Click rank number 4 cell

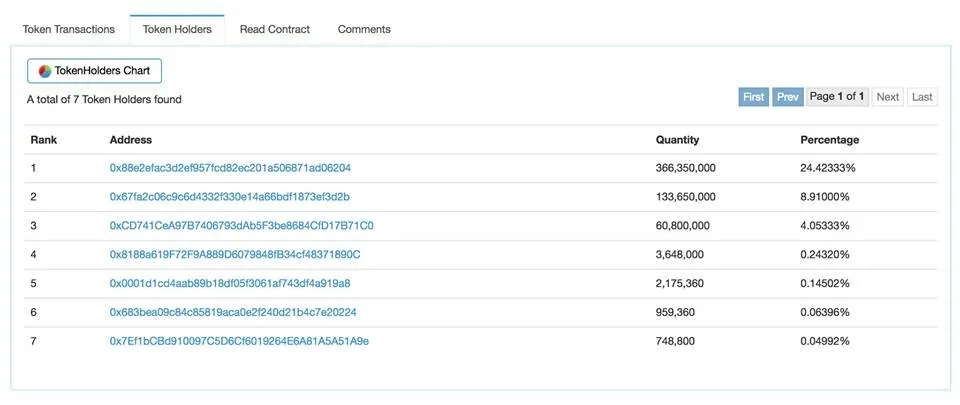pyautogui.click(x=33, y=255)
